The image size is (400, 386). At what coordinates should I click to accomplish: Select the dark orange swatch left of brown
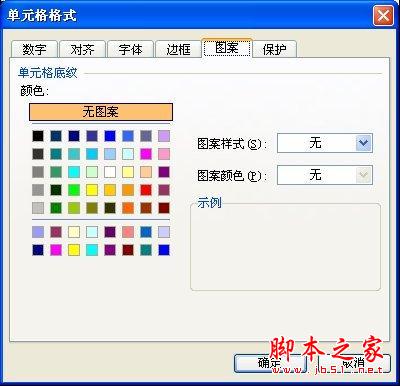(x=128, y=208)
